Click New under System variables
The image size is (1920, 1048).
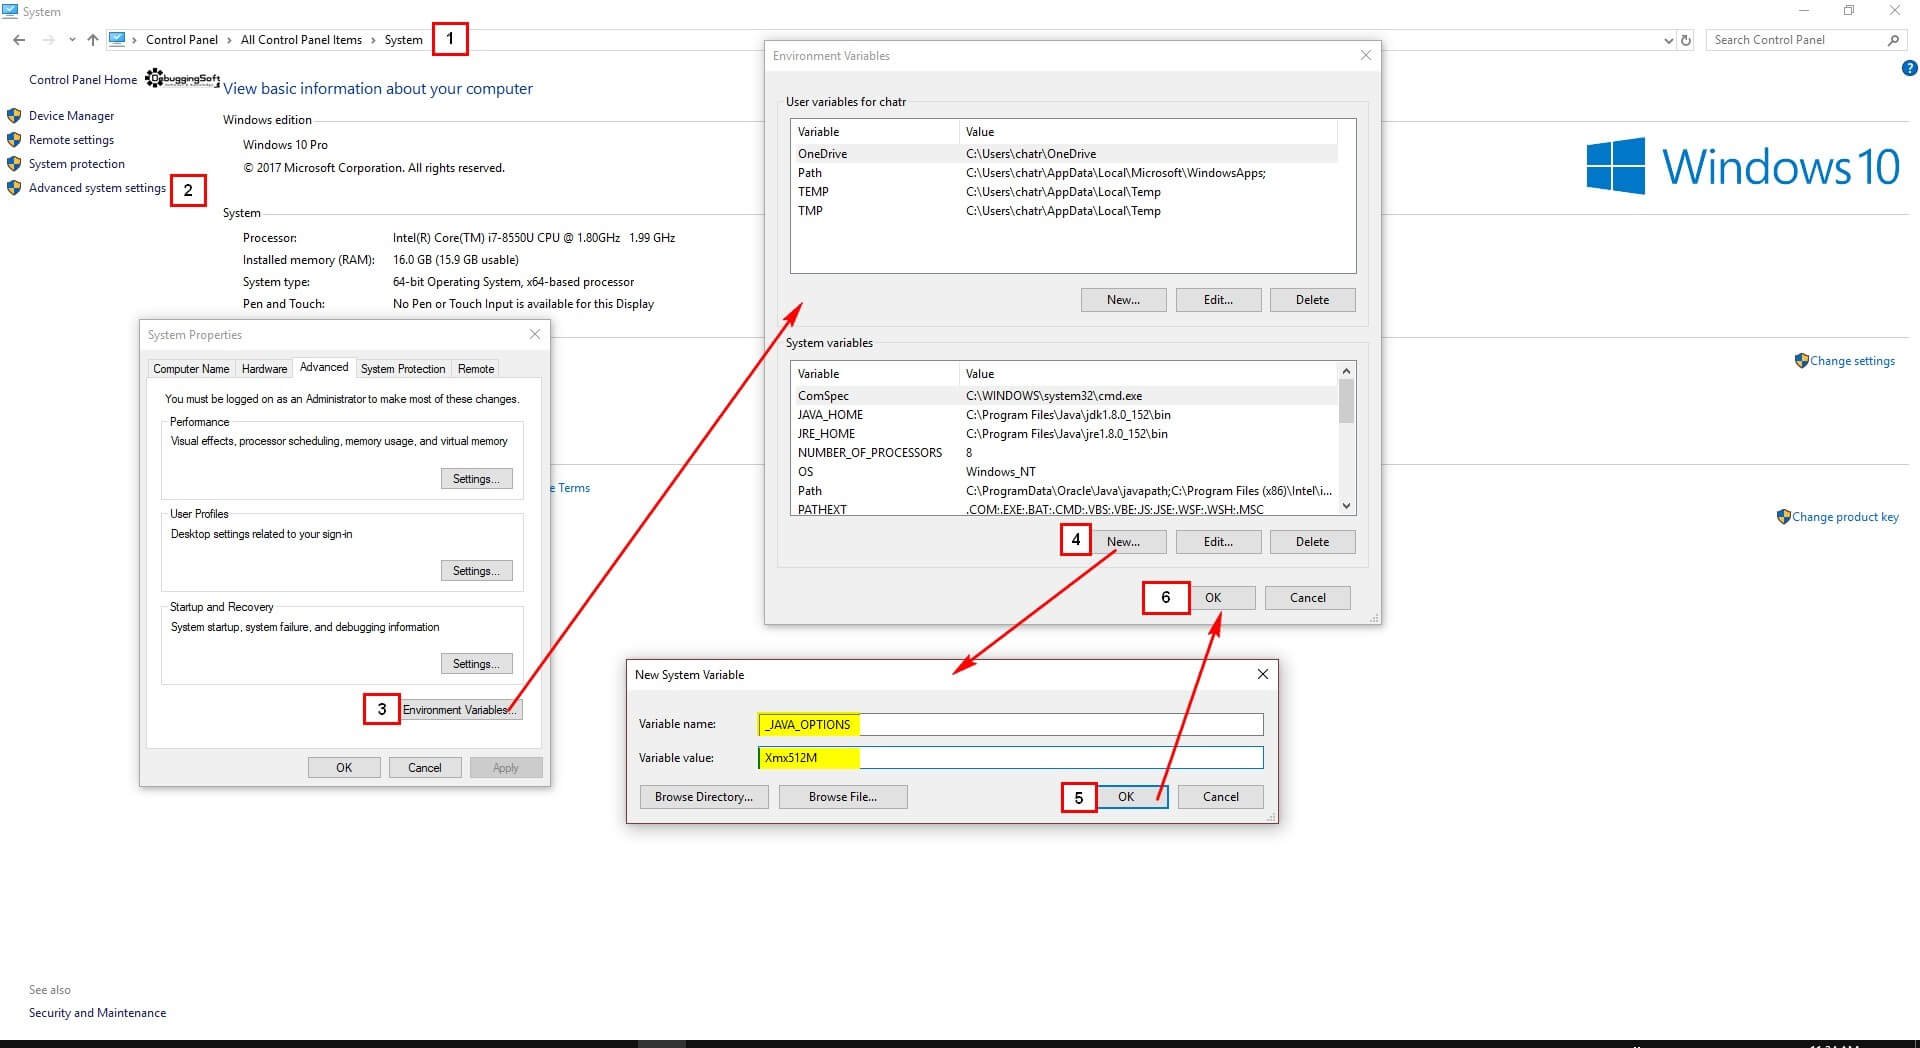pos(1123,541)
